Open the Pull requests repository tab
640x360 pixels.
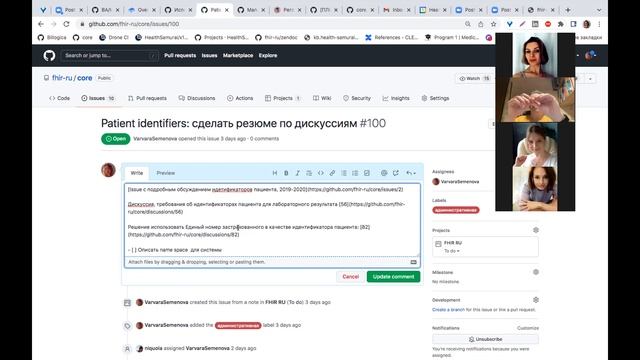click(147, 98)
